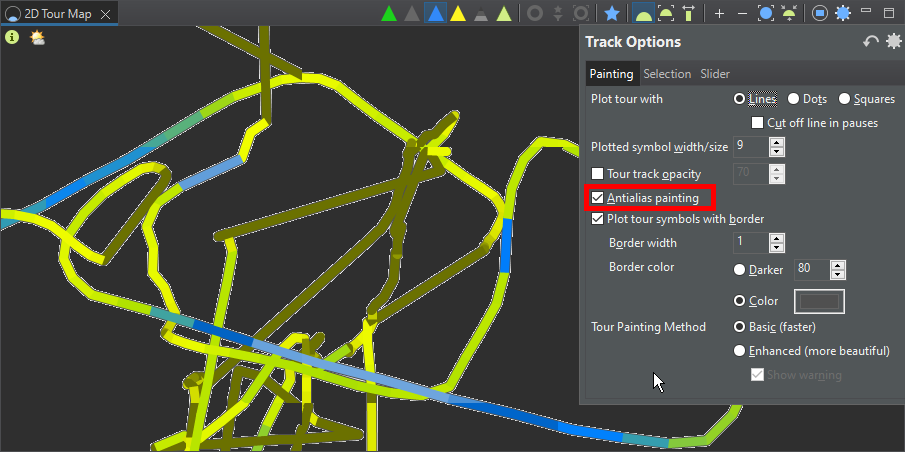Screen dimensions: 905x452
Task: Select the dark gray triangle graph icon
Action: tap(412, 13)
